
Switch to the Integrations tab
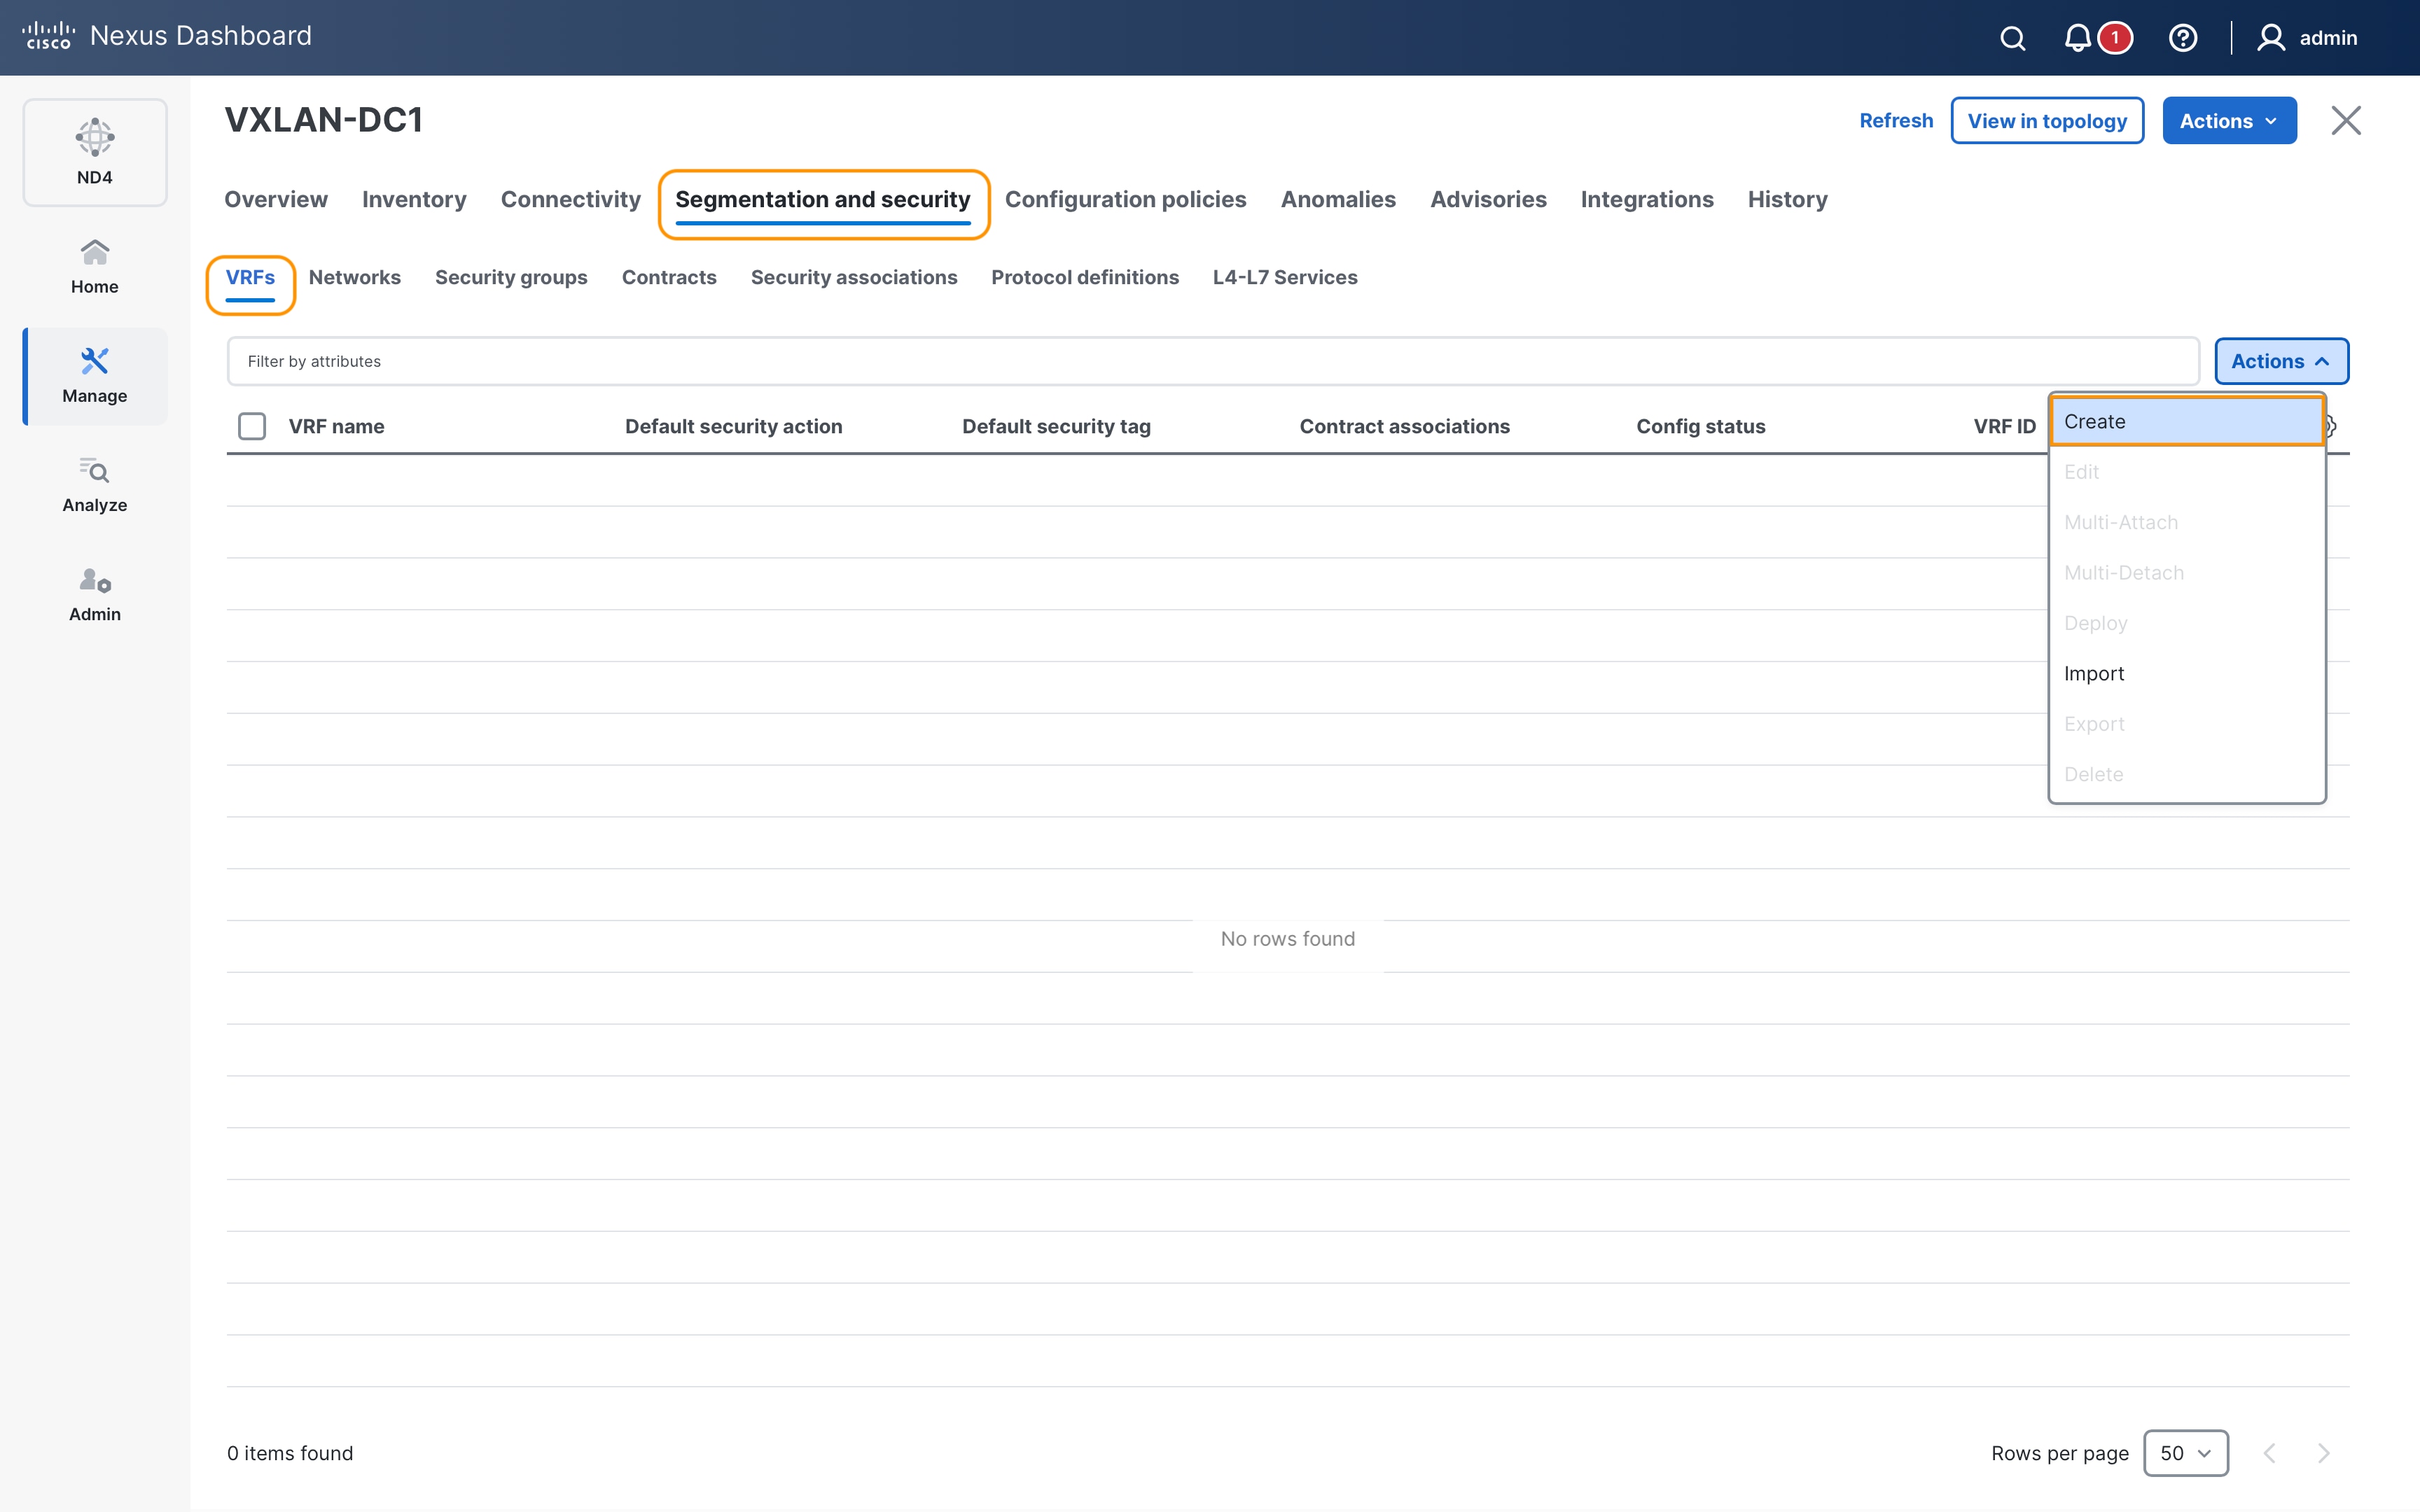(1647, 199)
